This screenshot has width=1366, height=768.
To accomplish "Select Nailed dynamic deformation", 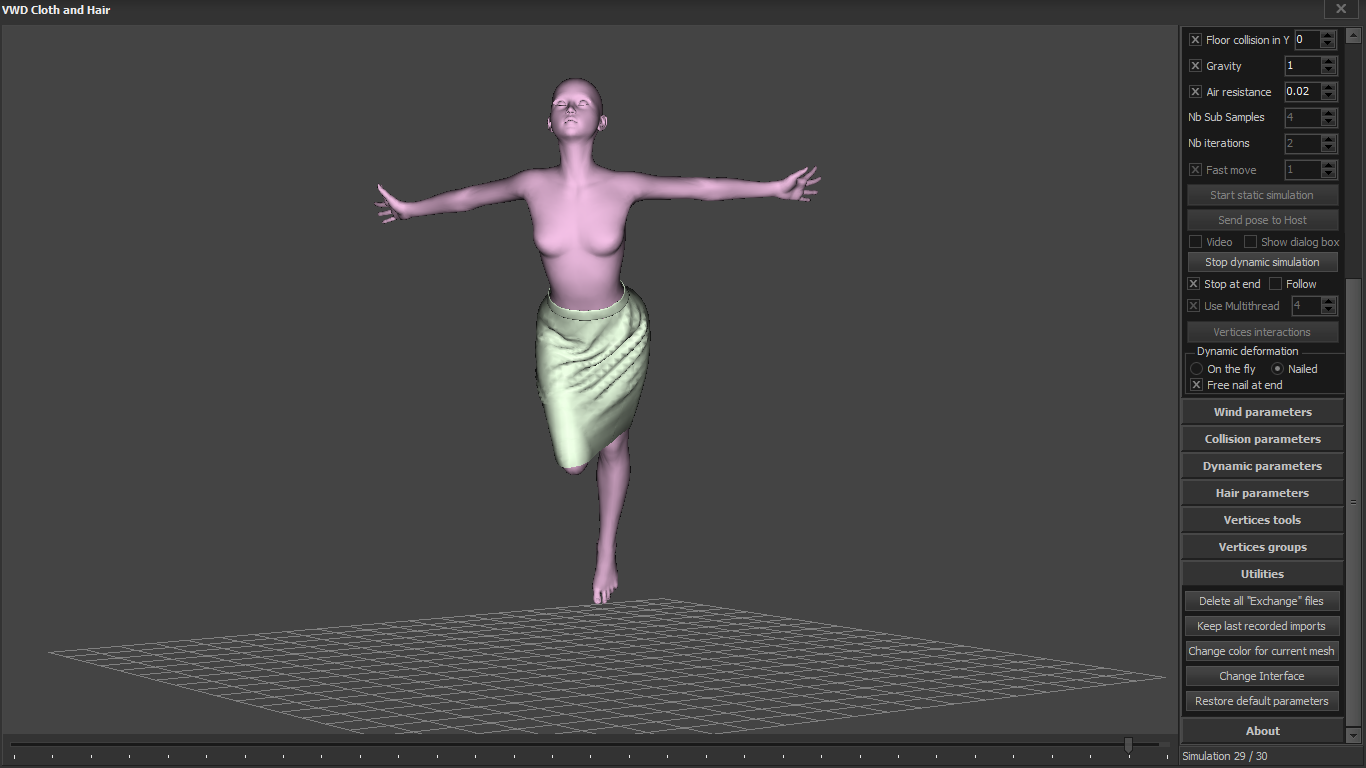I will click(x=1277, y=369).
